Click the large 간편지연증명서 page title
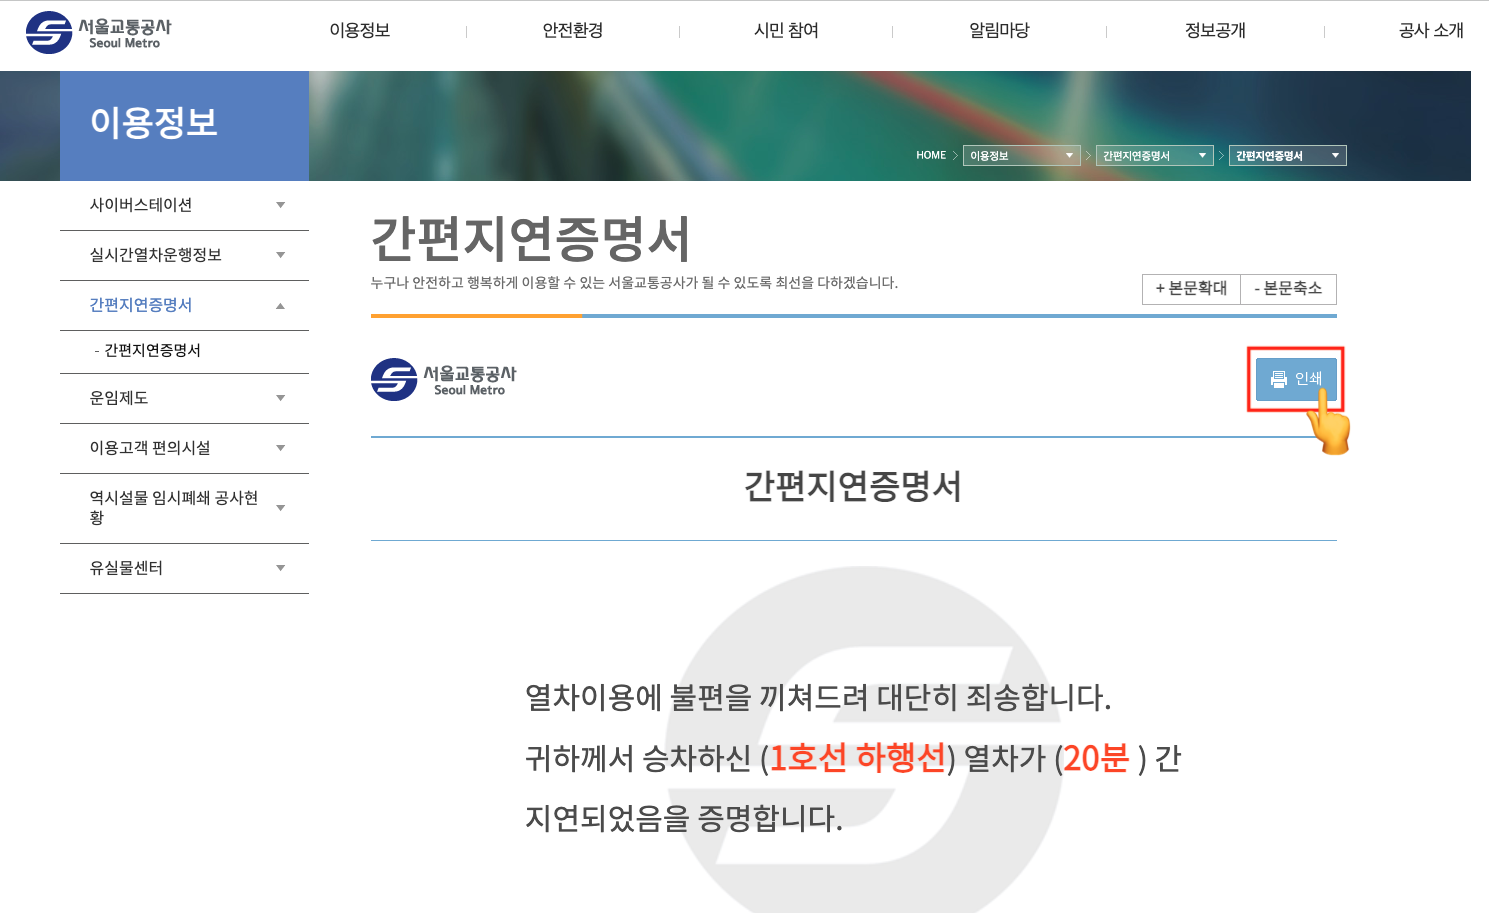 click(530, 238)
